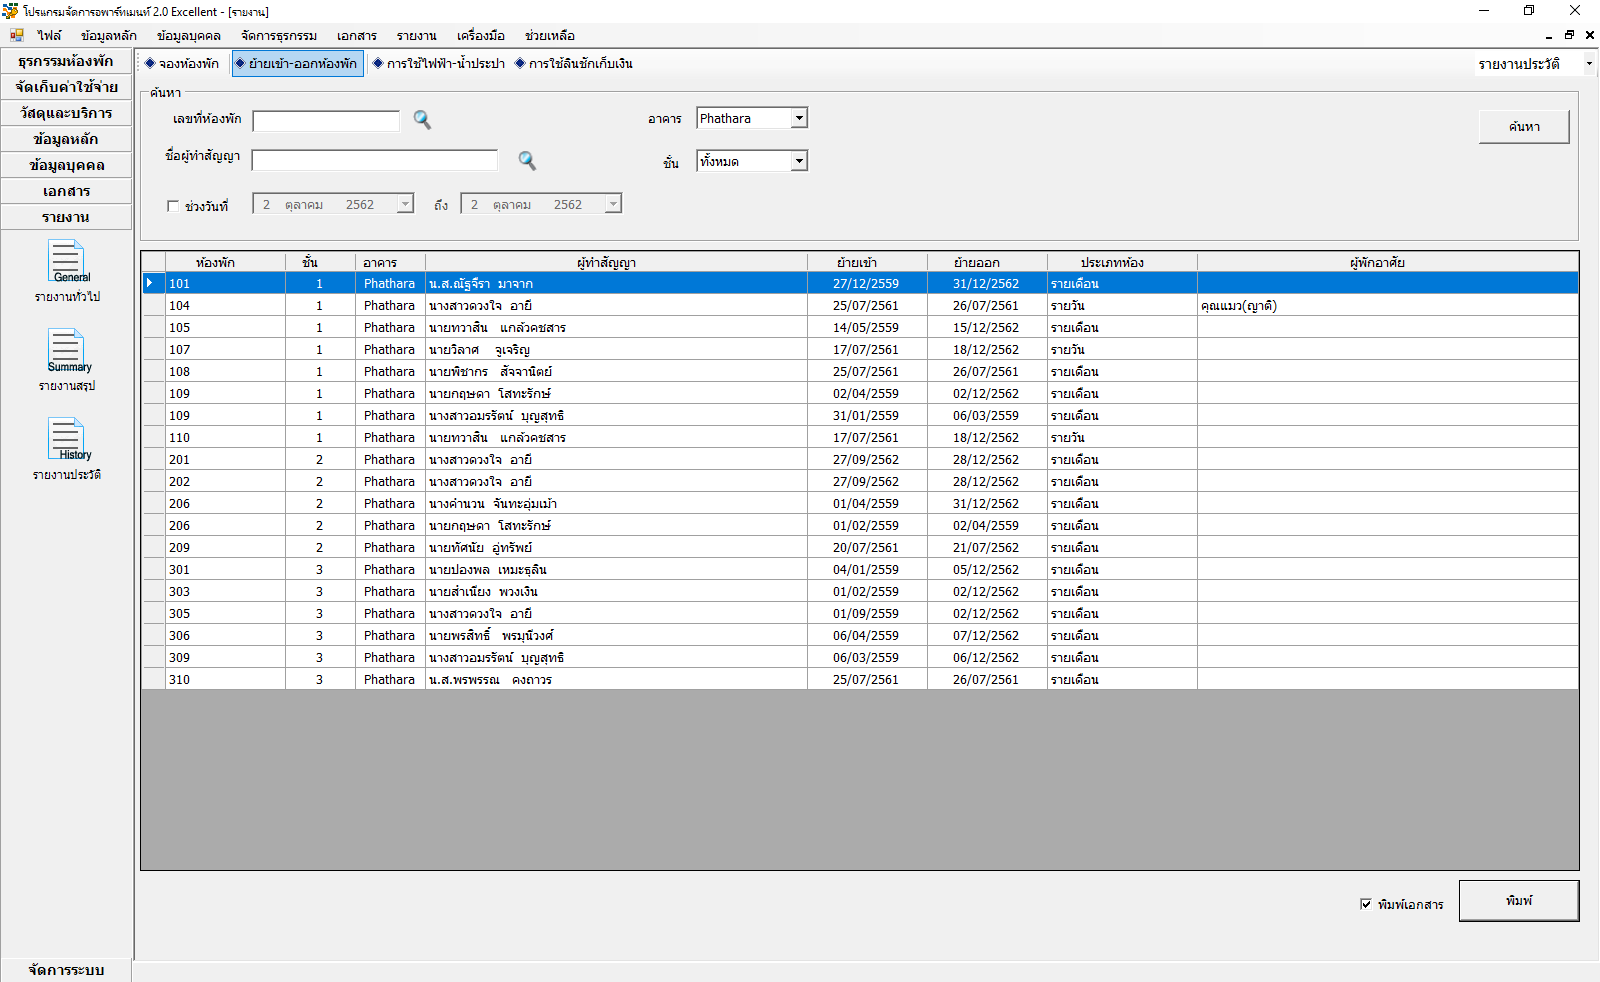The height and width of the screenshot is (982, 1600).
Task: Open เอกสาร sidebar section
Action: (x=66, y=191)
